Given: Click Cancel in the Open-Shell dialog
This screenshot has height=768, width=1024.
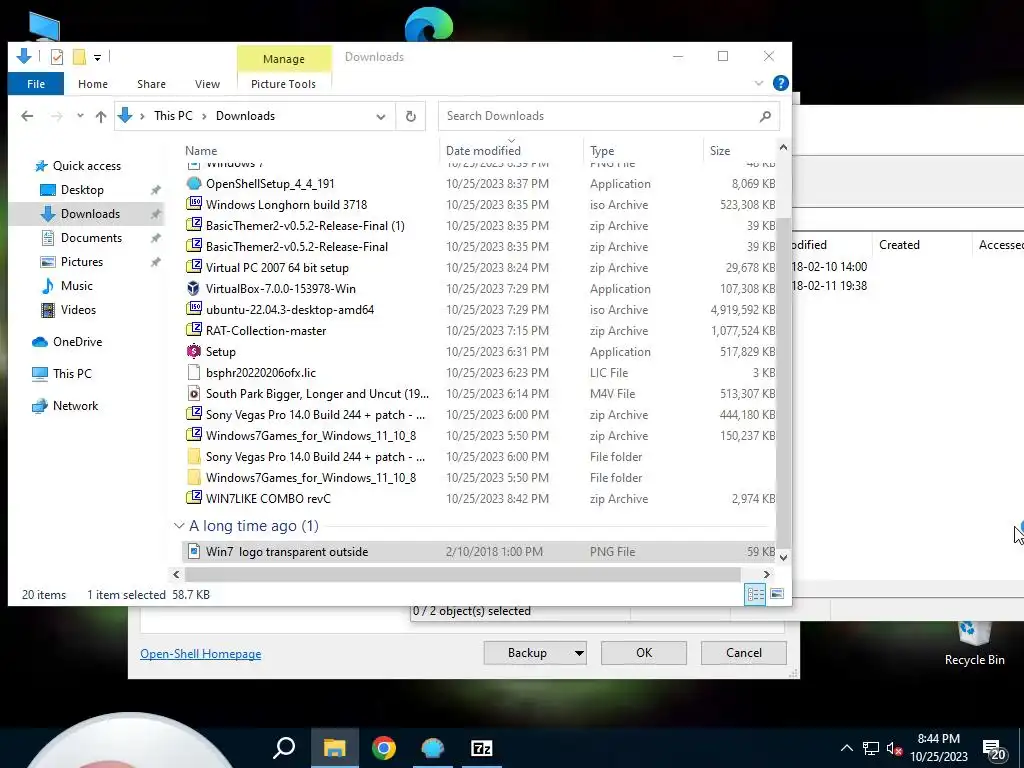Looking at the screenshot, I should tap(744, 652).
